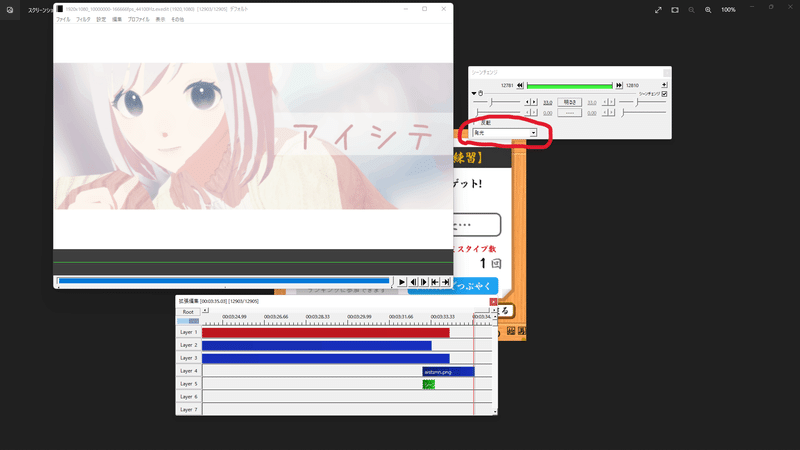Increase the first-row left value 33.0
The width and height of the screenshot is (800, 450).
pyautogui.click(x=534, y=102)
